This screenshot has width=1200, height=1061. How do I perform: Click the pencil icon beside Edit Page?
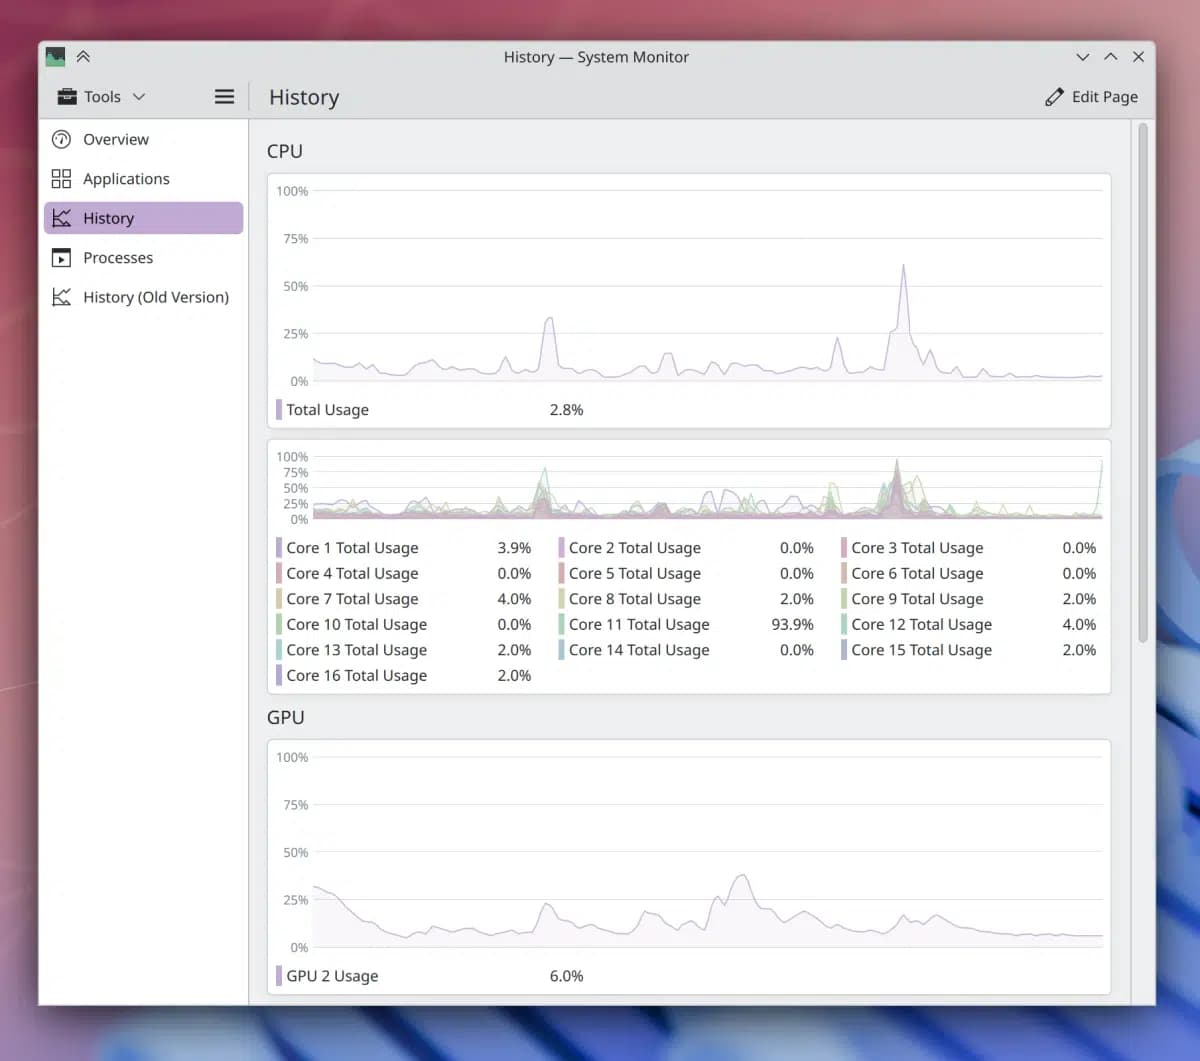click(x=1054, y=97)
